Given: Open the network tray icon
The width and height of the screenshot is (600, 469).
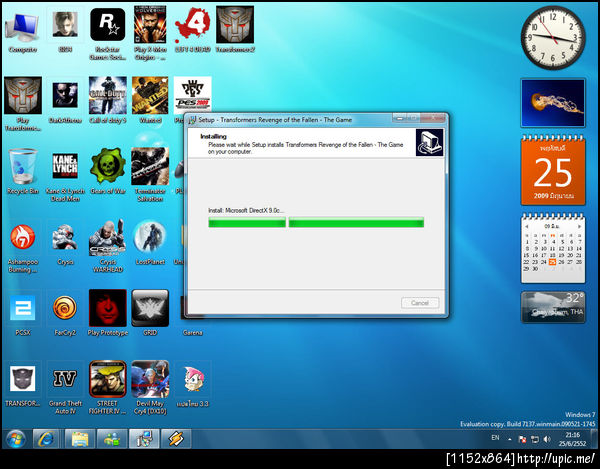Looking at the screenshot, I should click(x=535, y=439).
